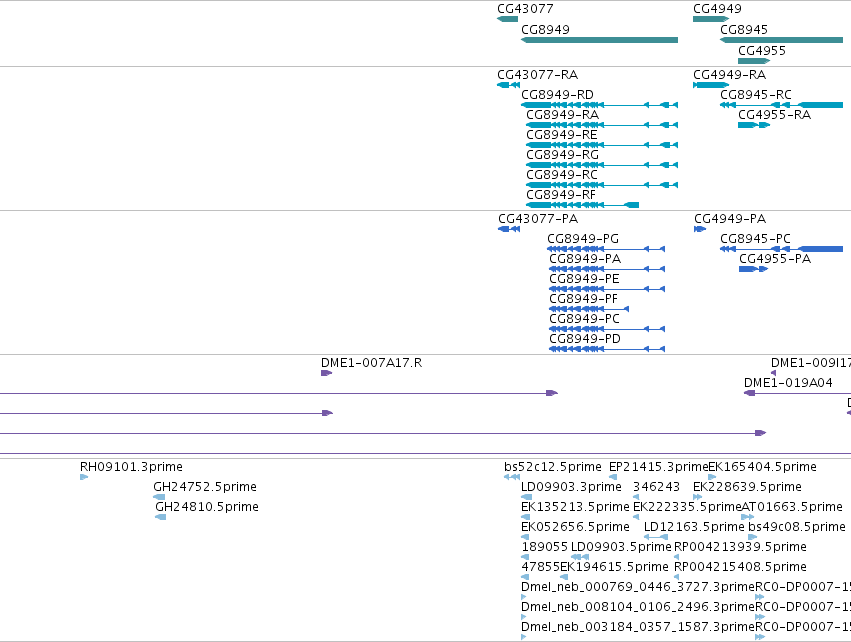Select protein CG43077-PA label
851x642 pixels.
pos(538,219)
